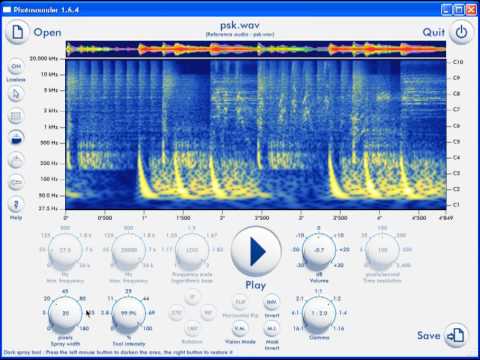The image size is (480, 360).
Task: Click the Frequency scale logarithmic base knob
Action: (192, 250)
